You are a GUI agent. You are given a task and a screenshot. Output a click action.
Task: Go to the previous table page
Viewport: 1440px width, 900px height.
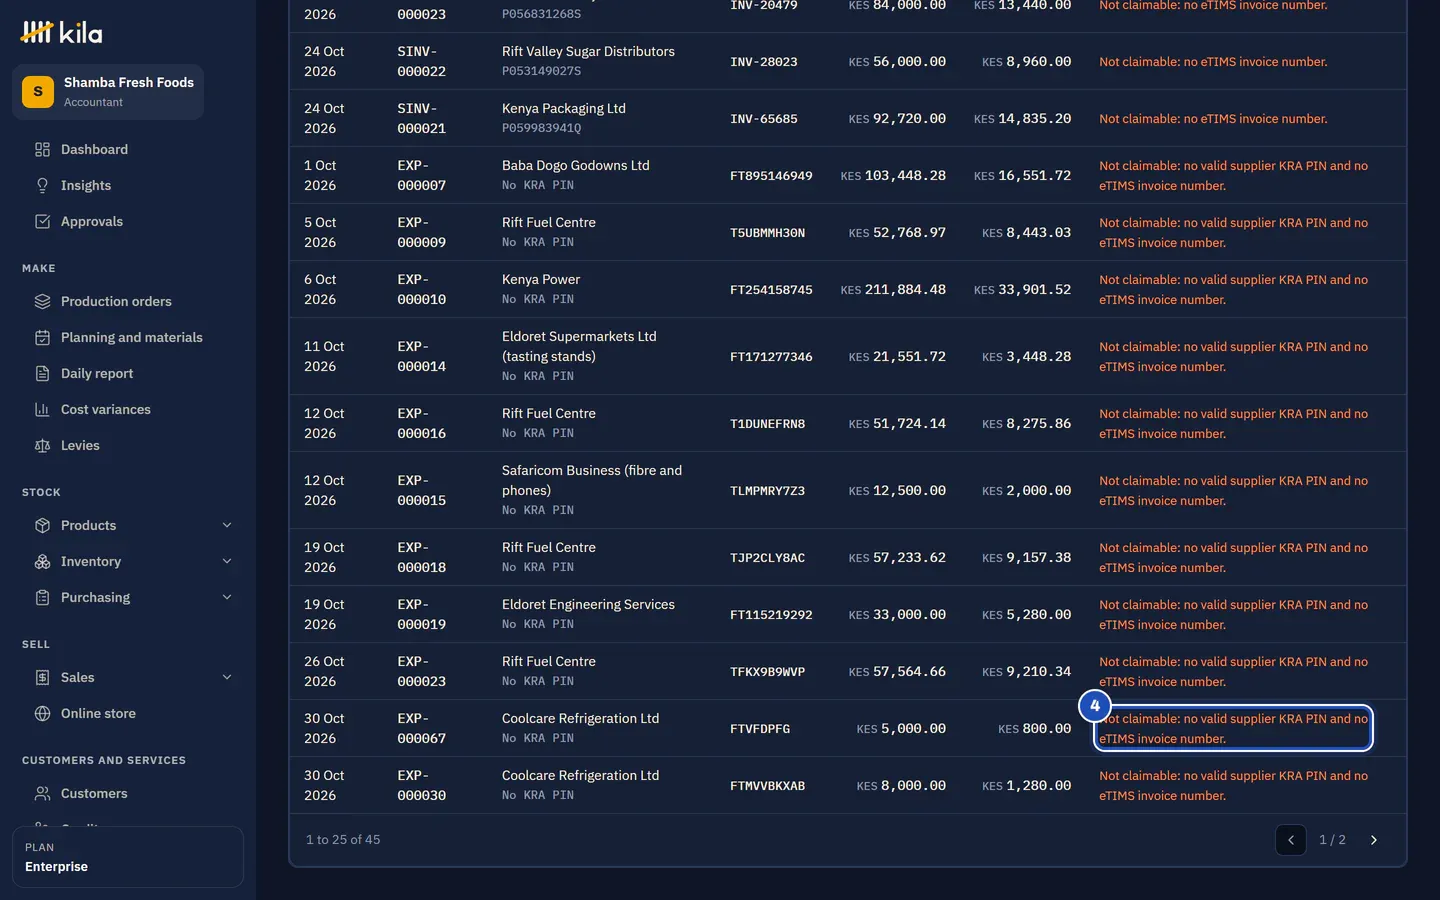(x=1291, y=840)
